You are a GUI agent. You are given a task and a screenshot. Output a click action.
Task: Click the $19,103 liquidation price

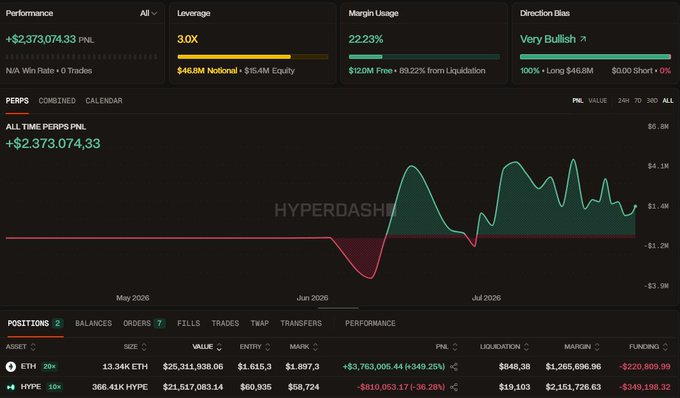click(x=514, y=387)
